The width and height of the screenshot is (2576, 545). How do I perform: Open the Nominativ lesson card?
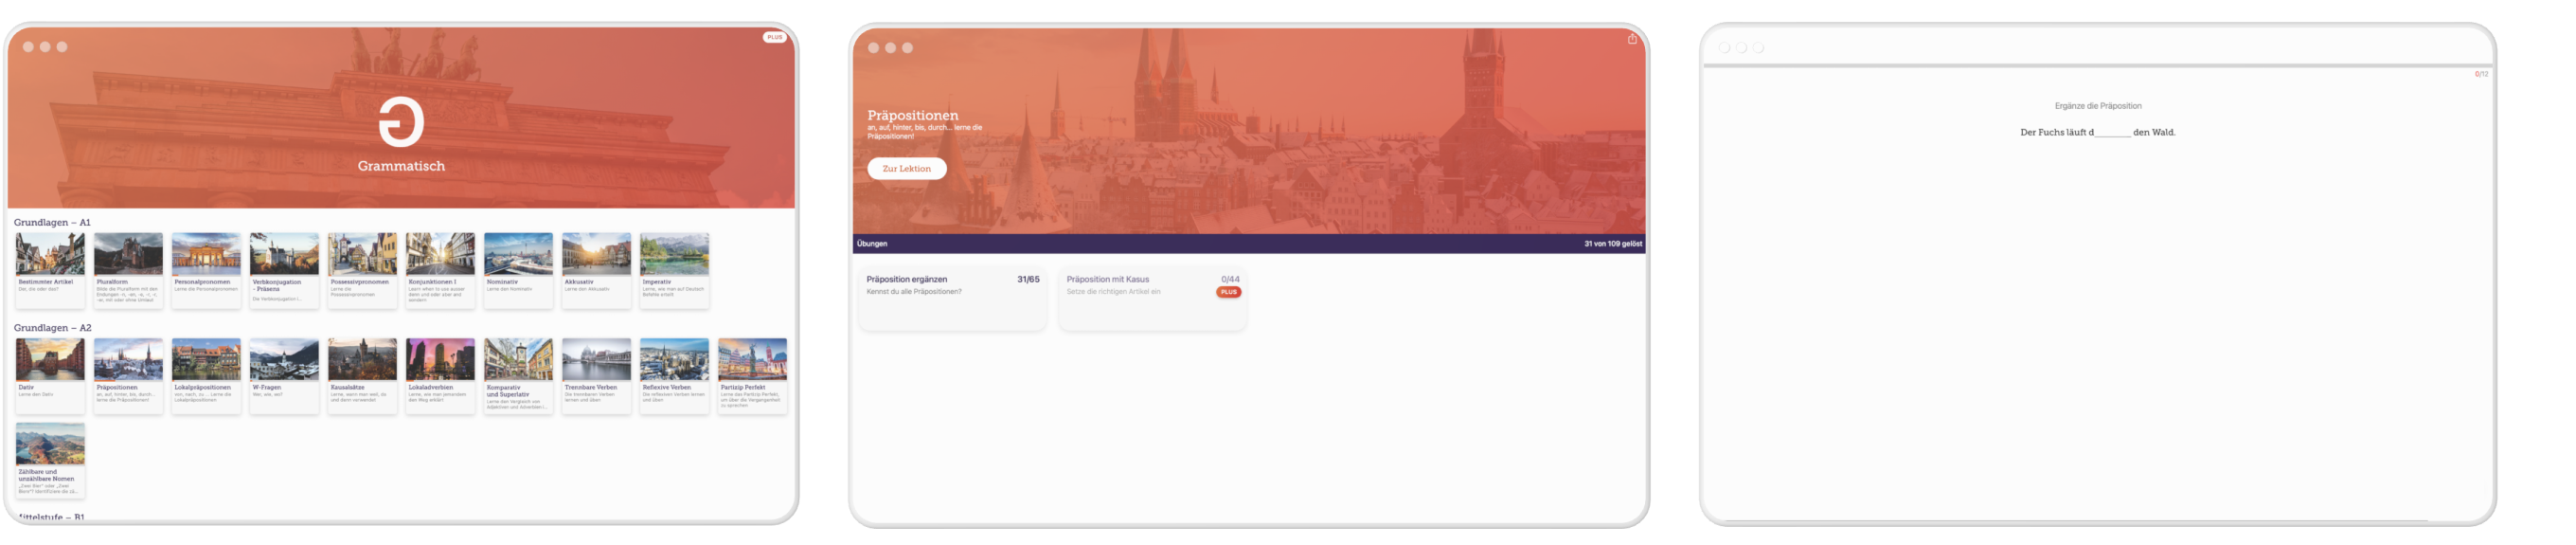tap(518, 271)
